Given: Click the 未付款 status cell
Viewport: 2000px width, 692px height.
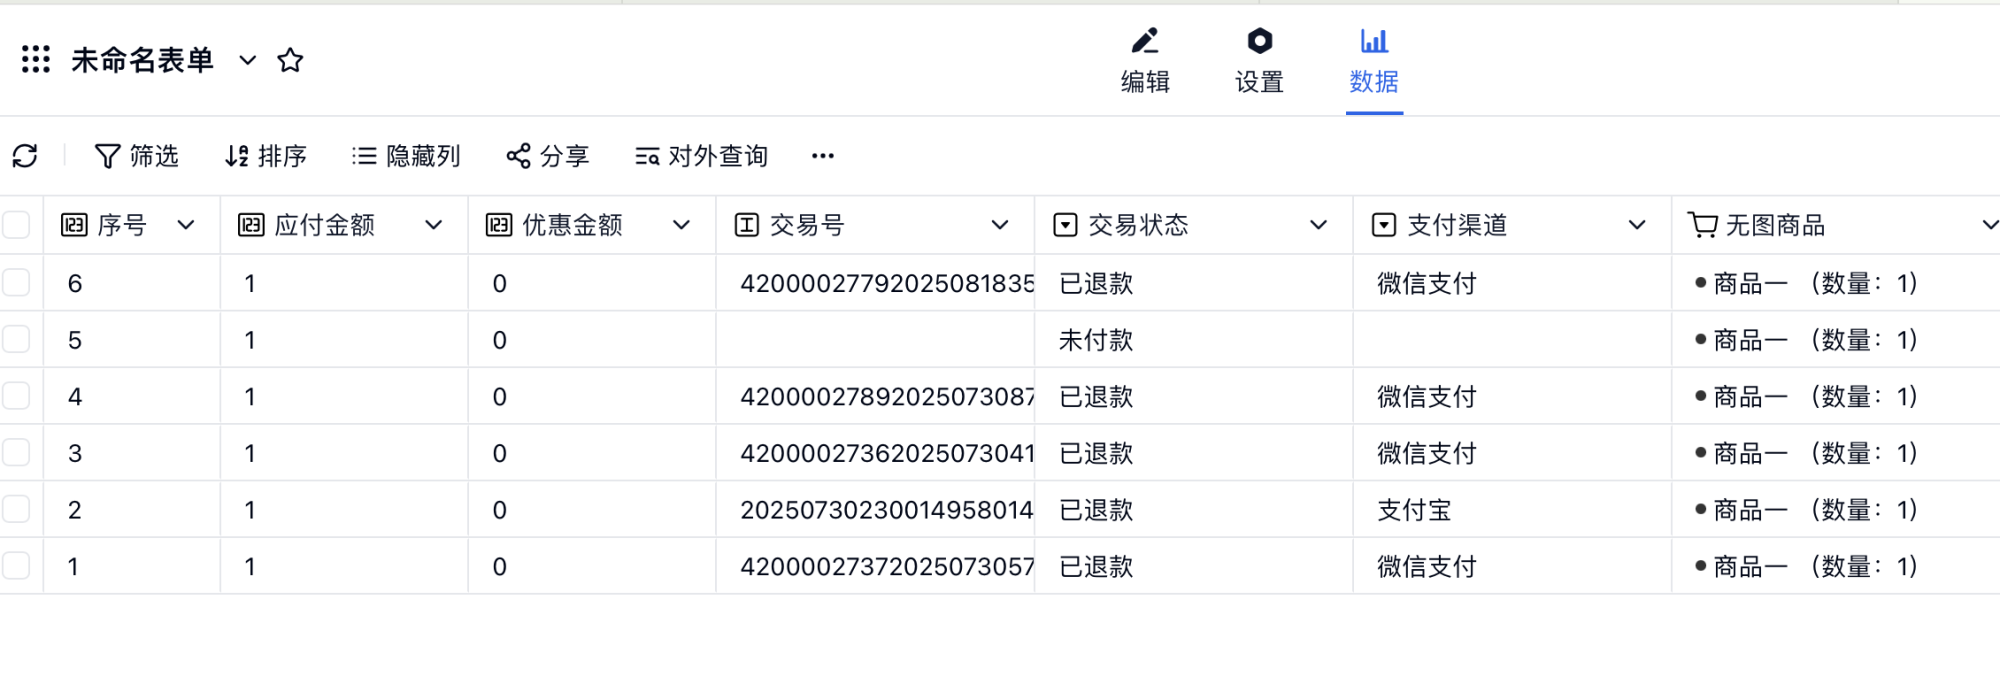Looking at the screenshot, I should coord(1096,340).
